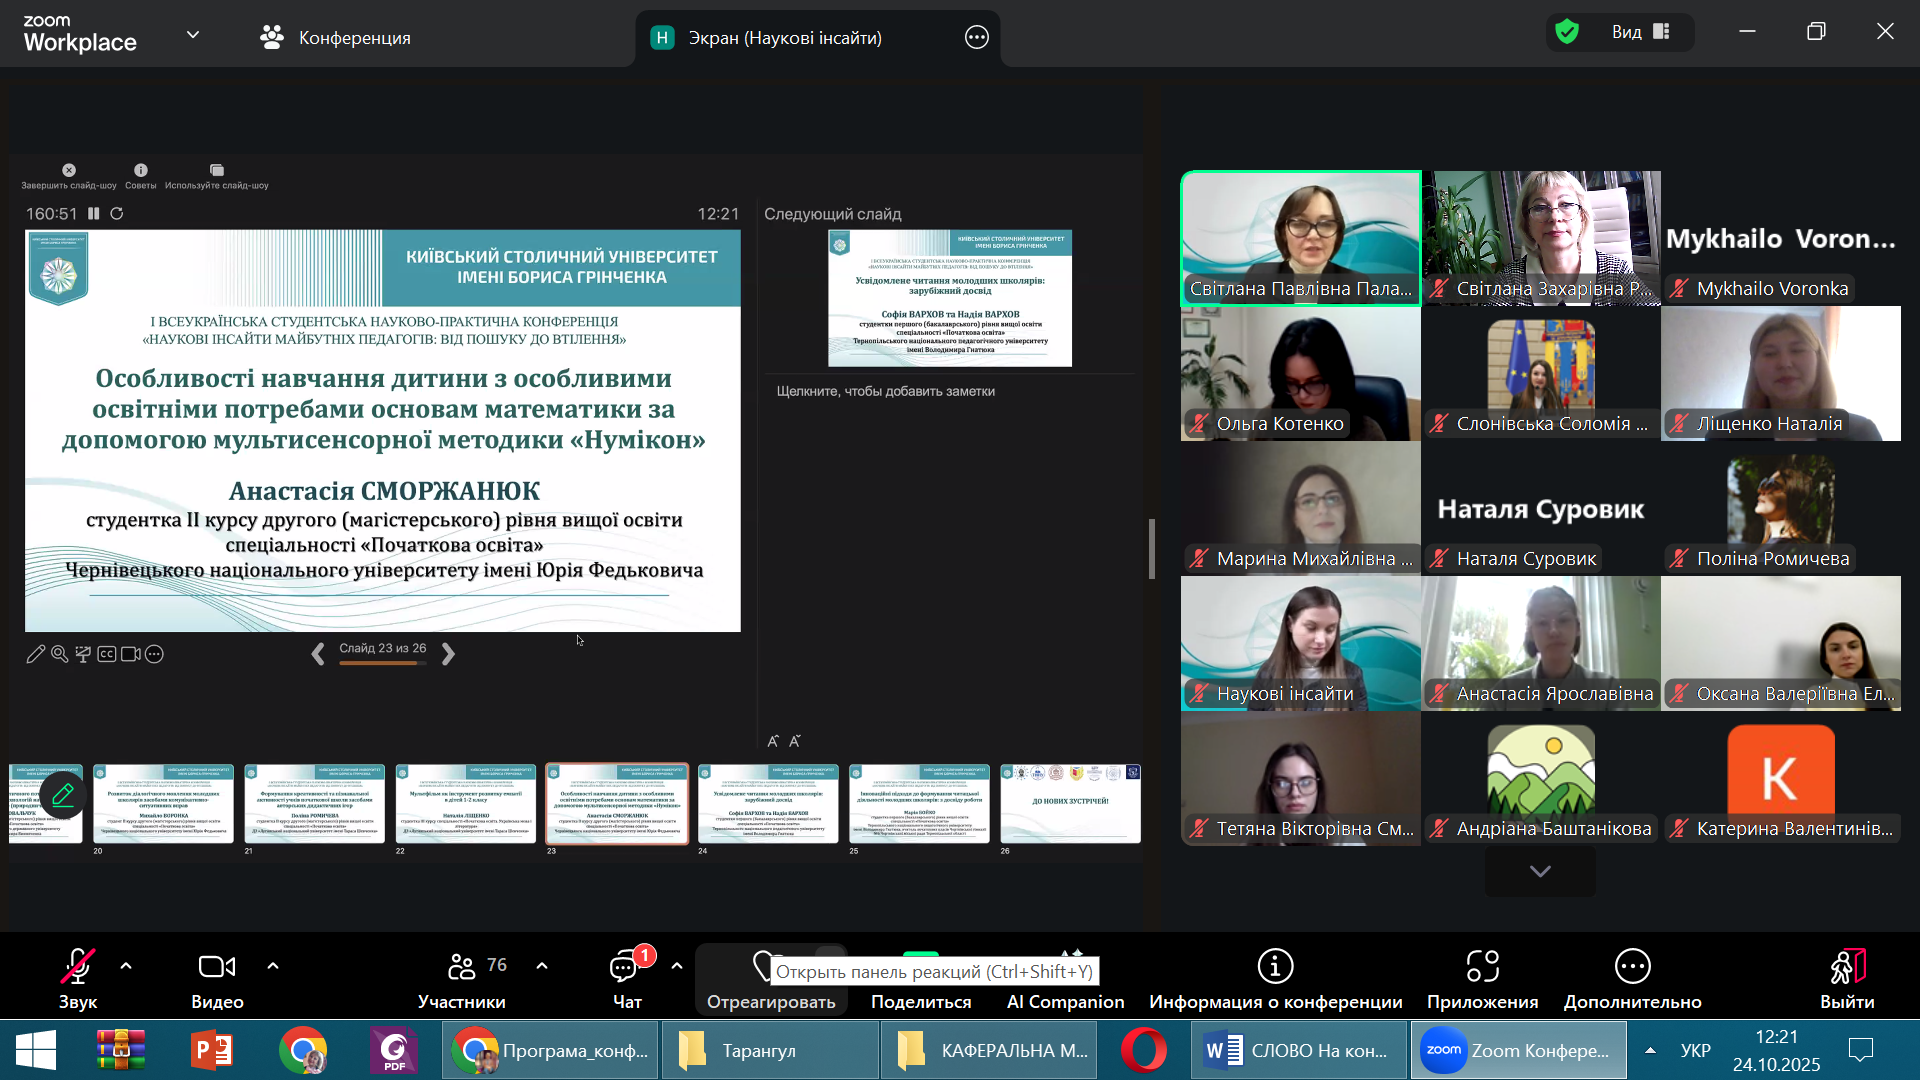Image resolution: width=1920 pixels, height=1080 pixels.
Task: Open the Приложения apps panel
Action: [x=1482, y=977]
